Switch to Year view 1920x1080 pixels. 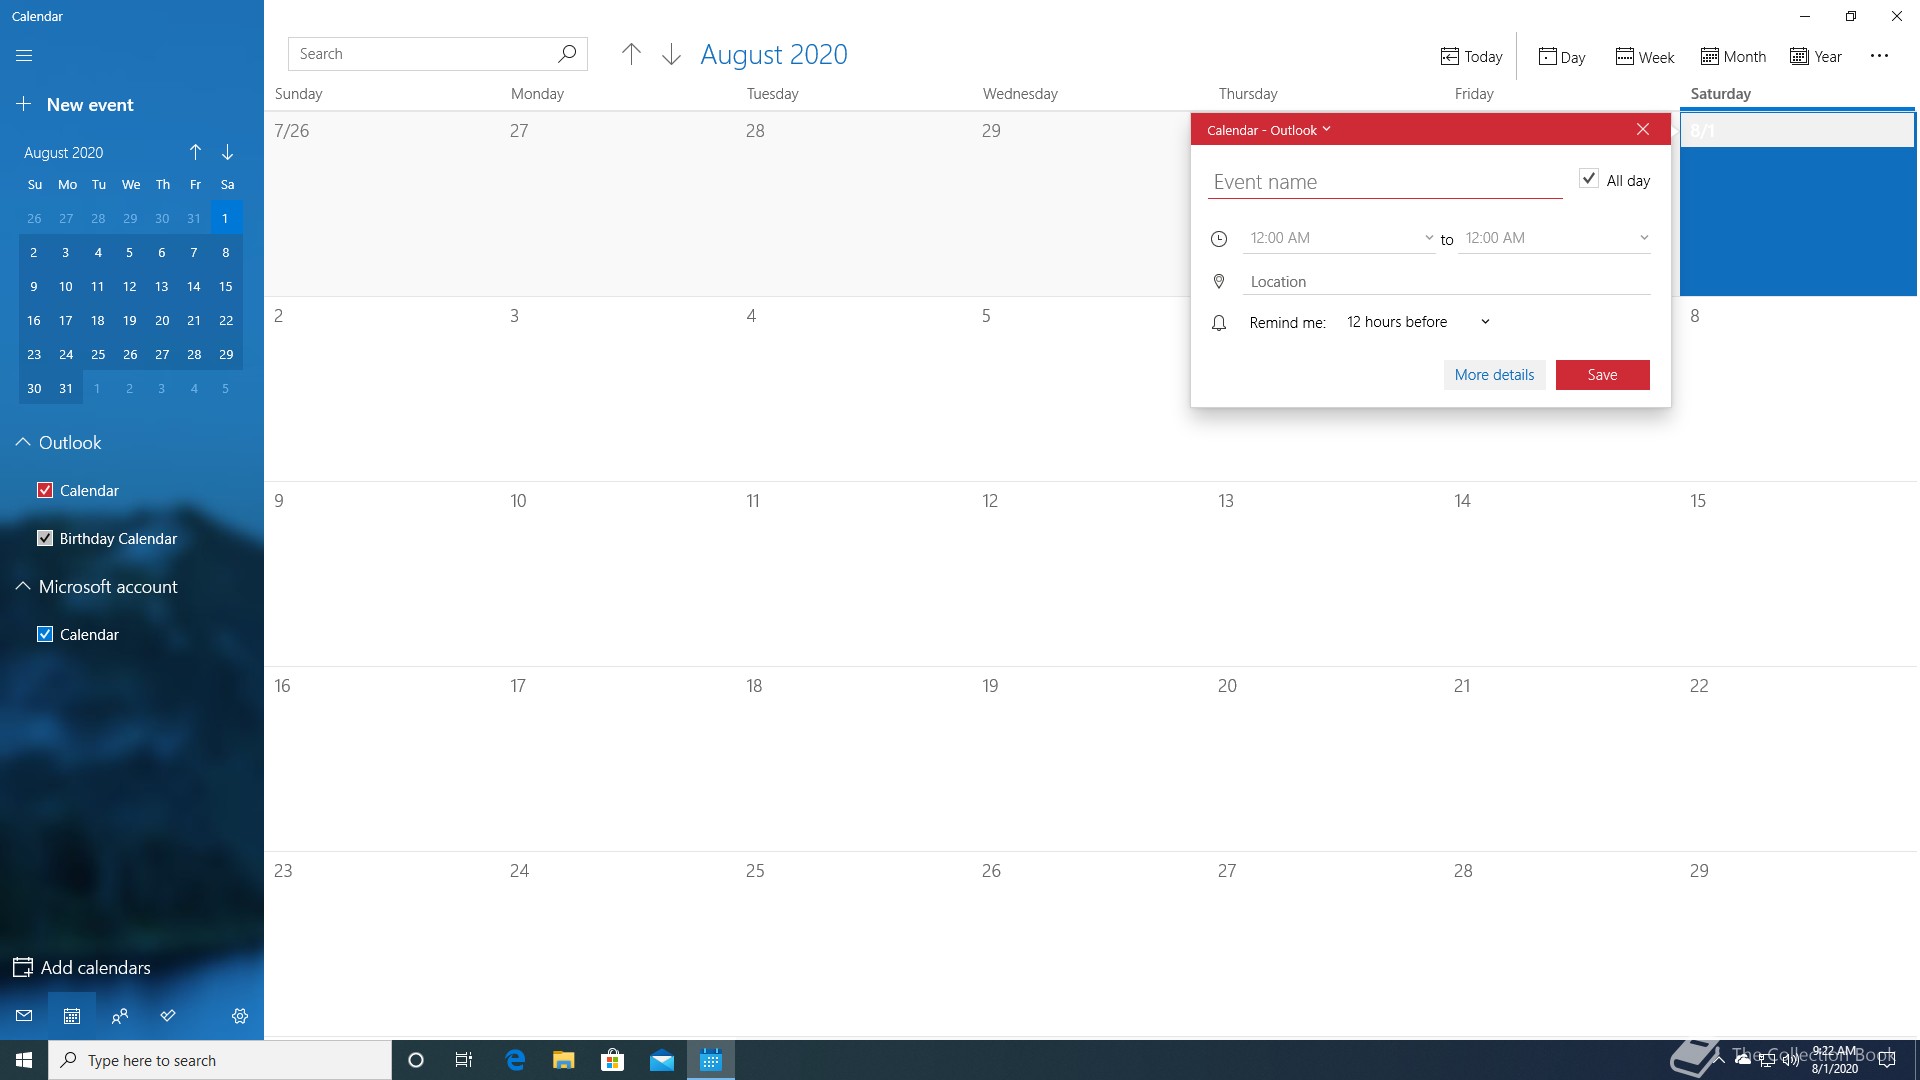click(1816, 57)
